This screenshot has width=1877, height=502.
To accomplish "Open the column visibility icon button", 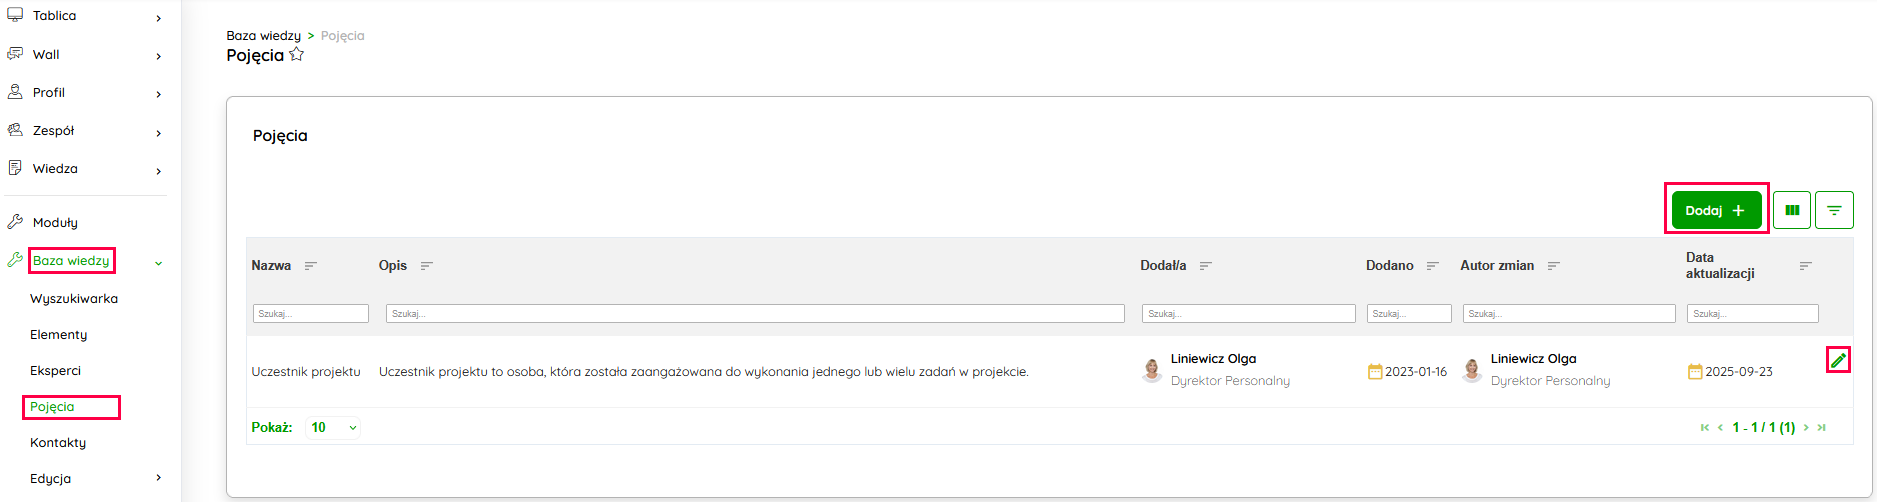I will (1792, 210).
